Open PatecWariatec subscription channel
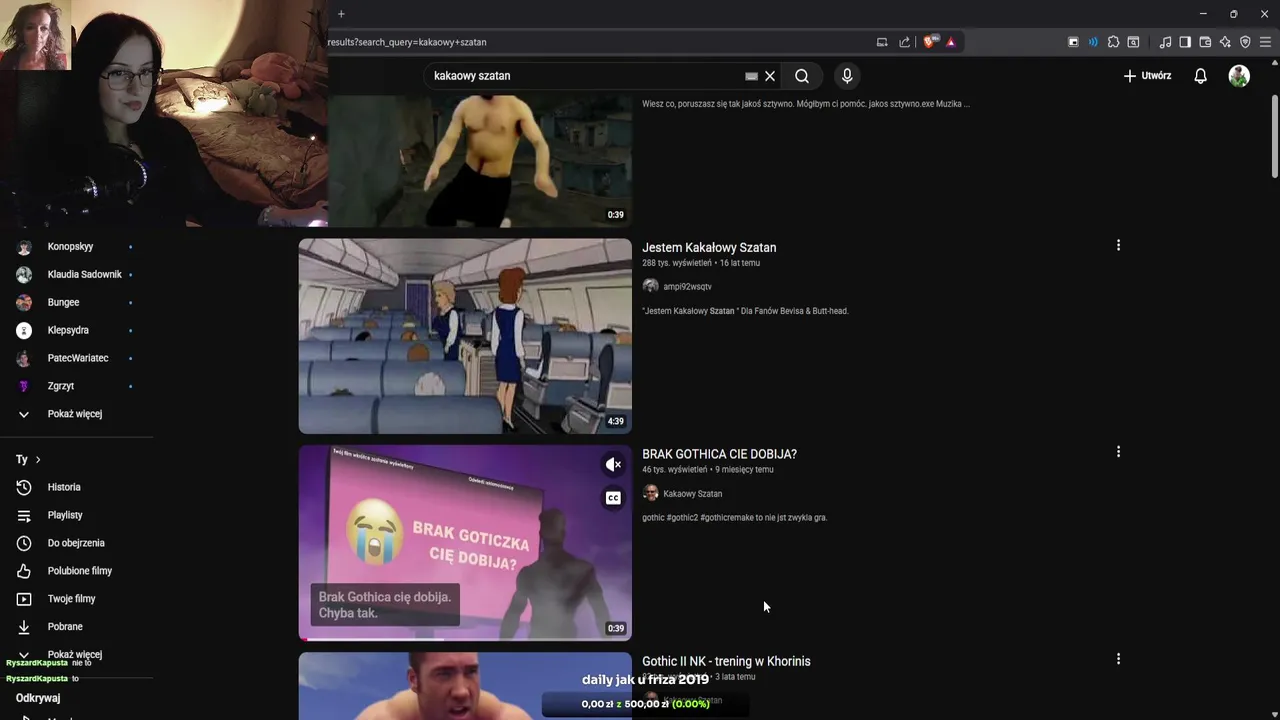The height and width of the screenshot is (720, 1280). [76, 358]
